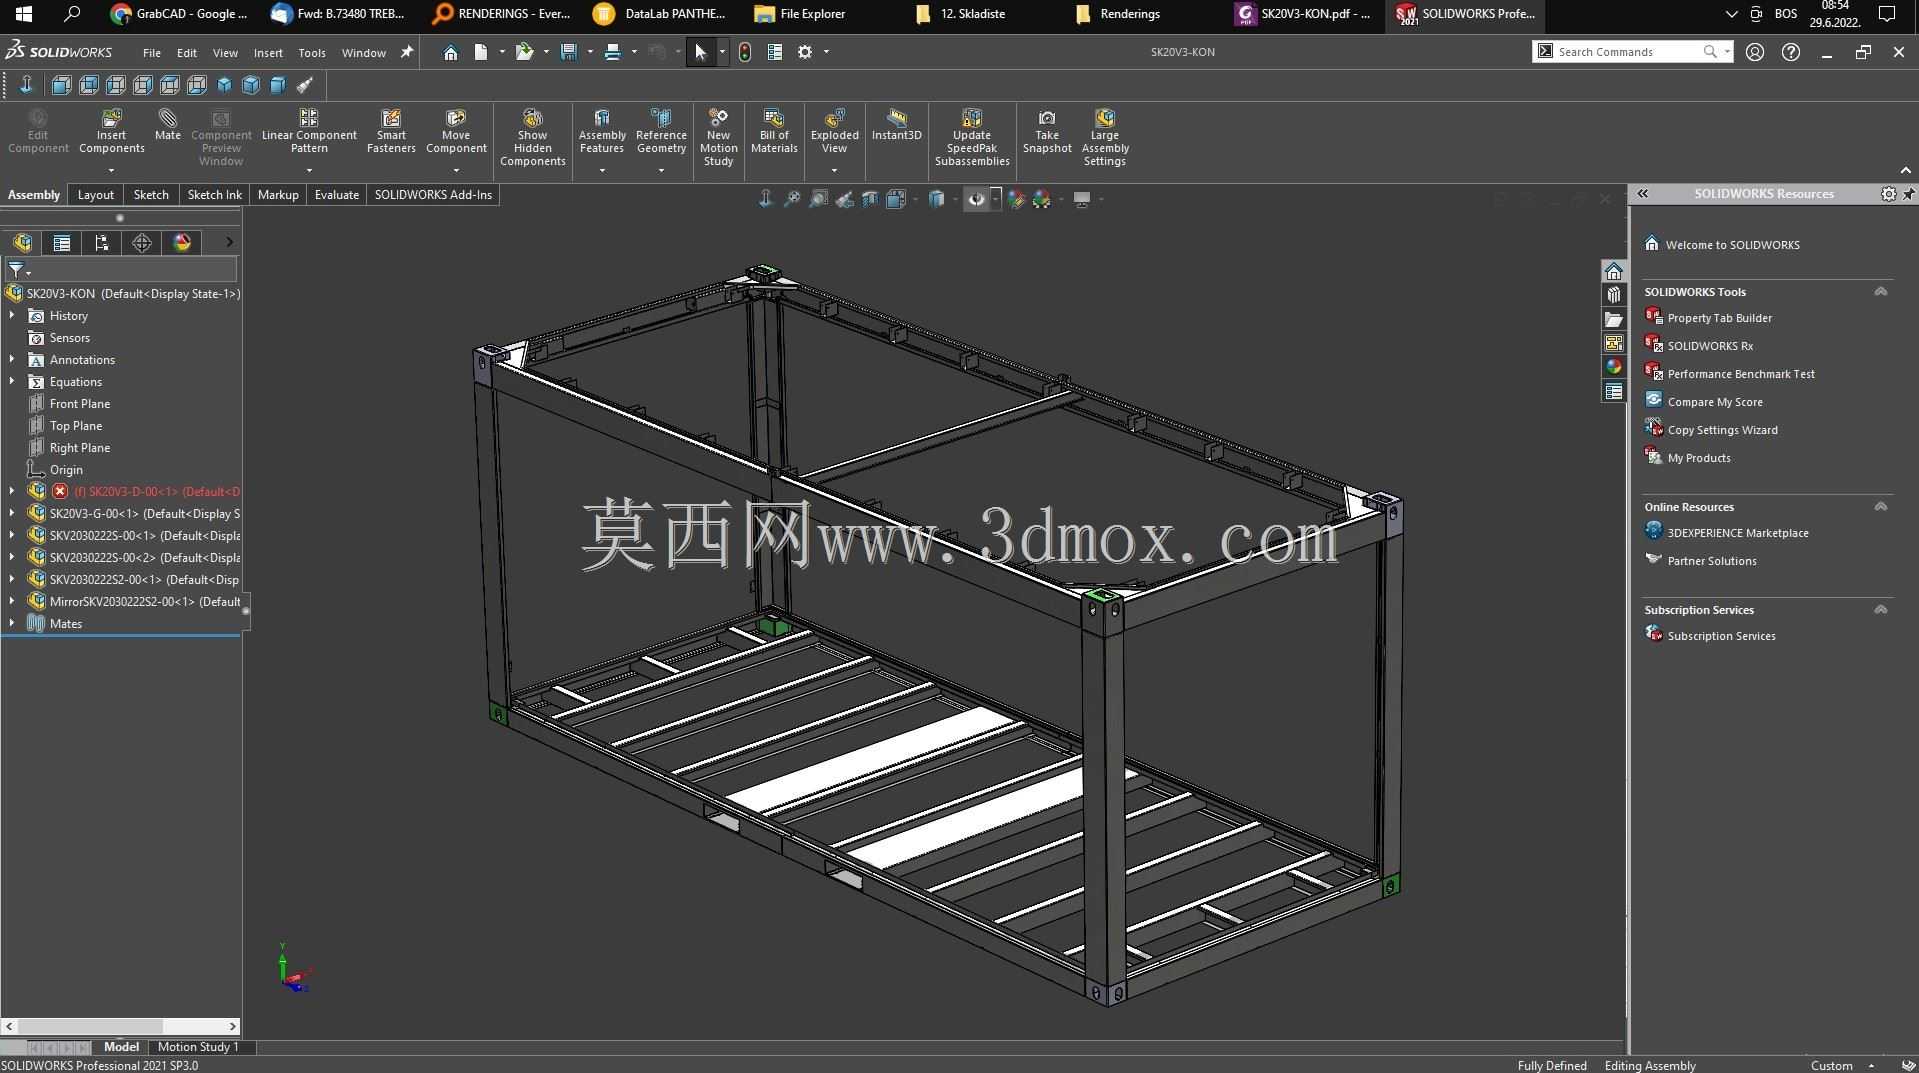Expand the Equations tree node
Image resolution: width=1919 pixels, height=1073 pixels.
click(x=12, y=382)
